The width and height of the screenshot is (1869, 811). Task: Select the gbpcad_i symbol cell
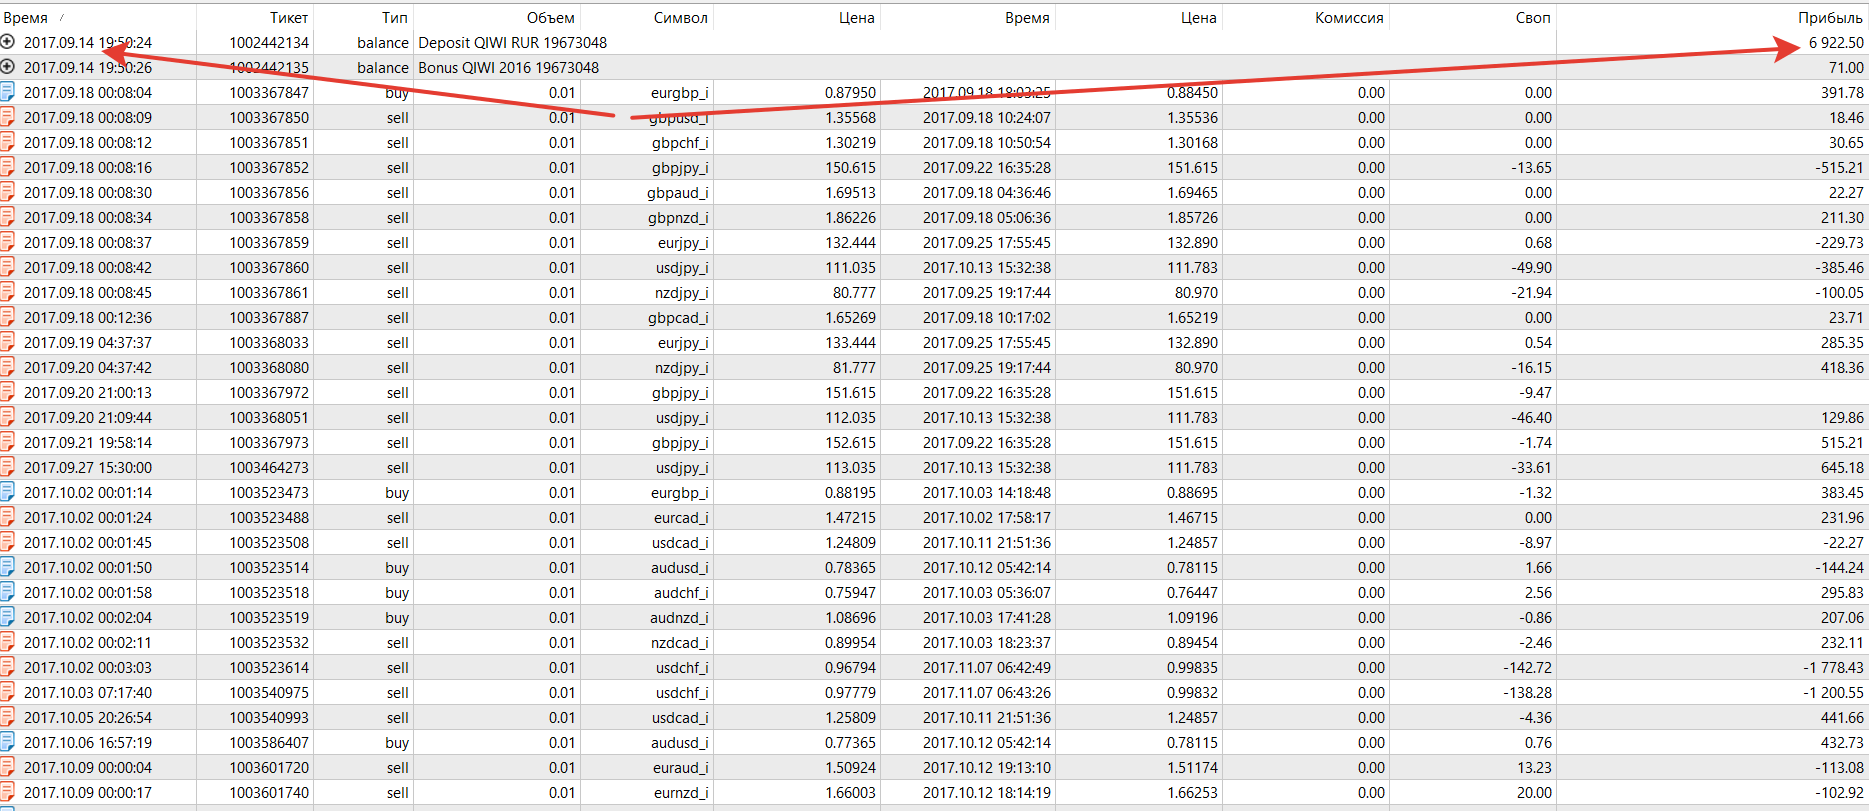[678, 317]
